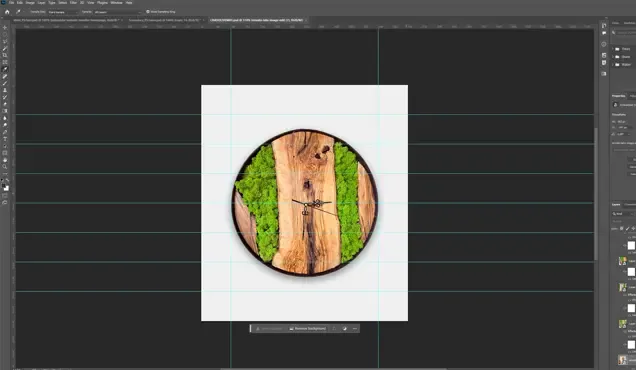The width and height of the screenshot is (636, 370).
Task: Select the Gradient tool
Action: point(5,111)
